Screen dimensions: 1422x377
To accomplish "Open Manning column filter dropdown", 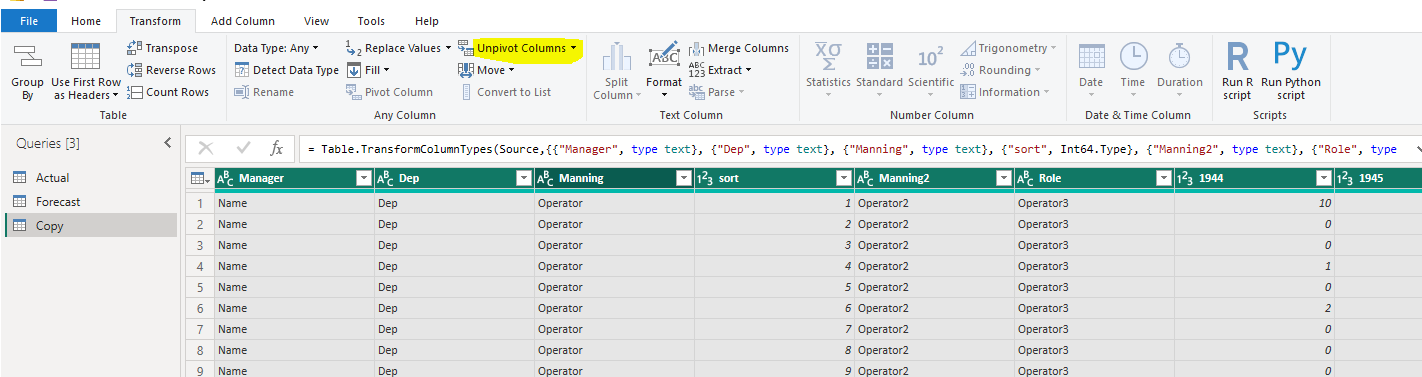I will pyautogui.click(x=683, y=178).
